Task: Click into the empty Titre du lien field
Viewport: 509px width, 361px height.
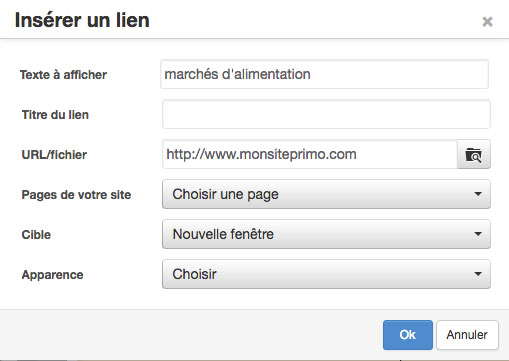Action: (x=326, y=114)
